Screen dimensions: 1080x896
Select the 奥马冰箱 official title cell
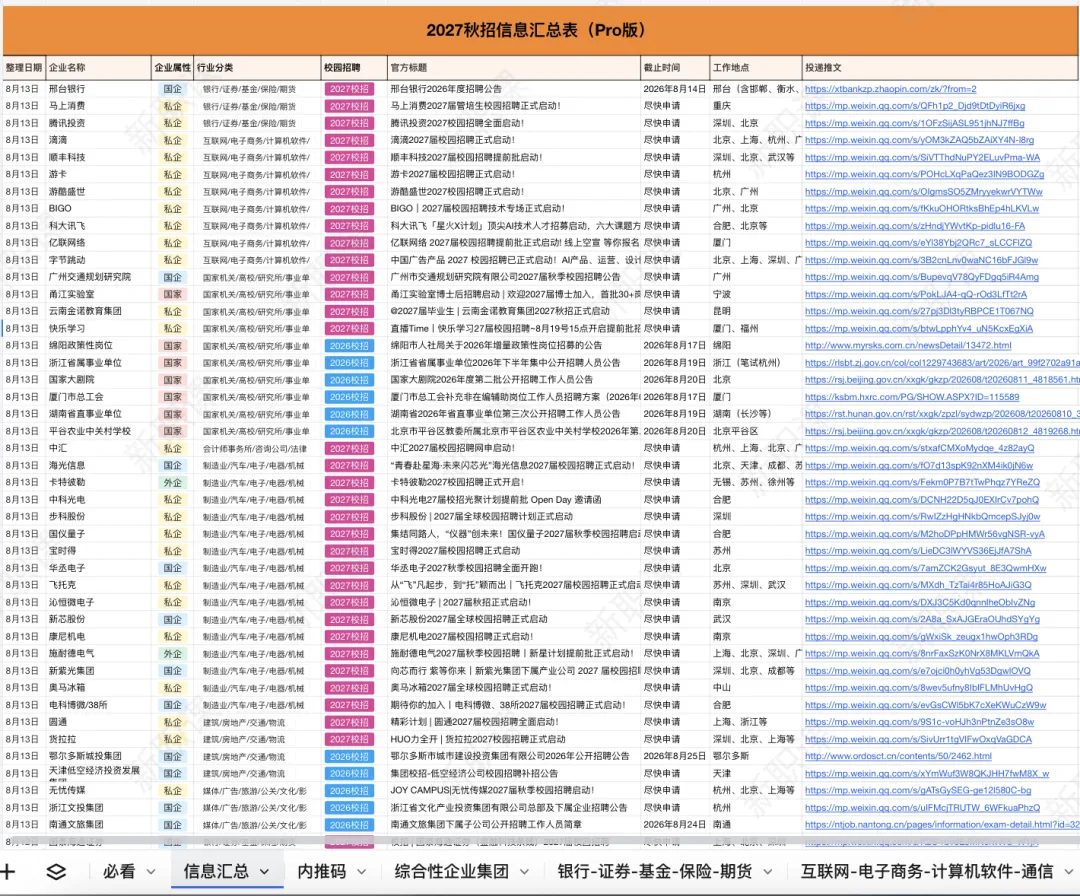[514, 688]
